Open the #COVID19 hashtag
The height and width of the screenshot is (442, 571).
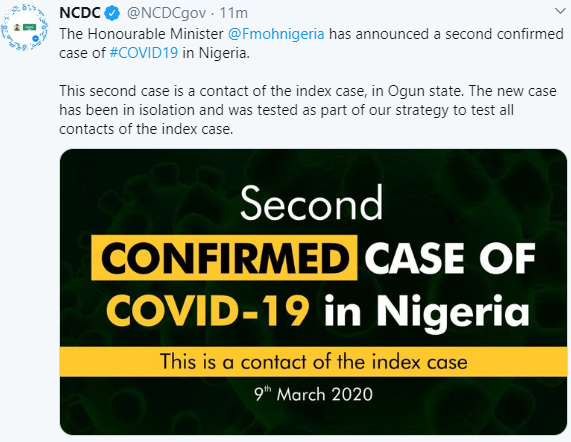(144, 53)
